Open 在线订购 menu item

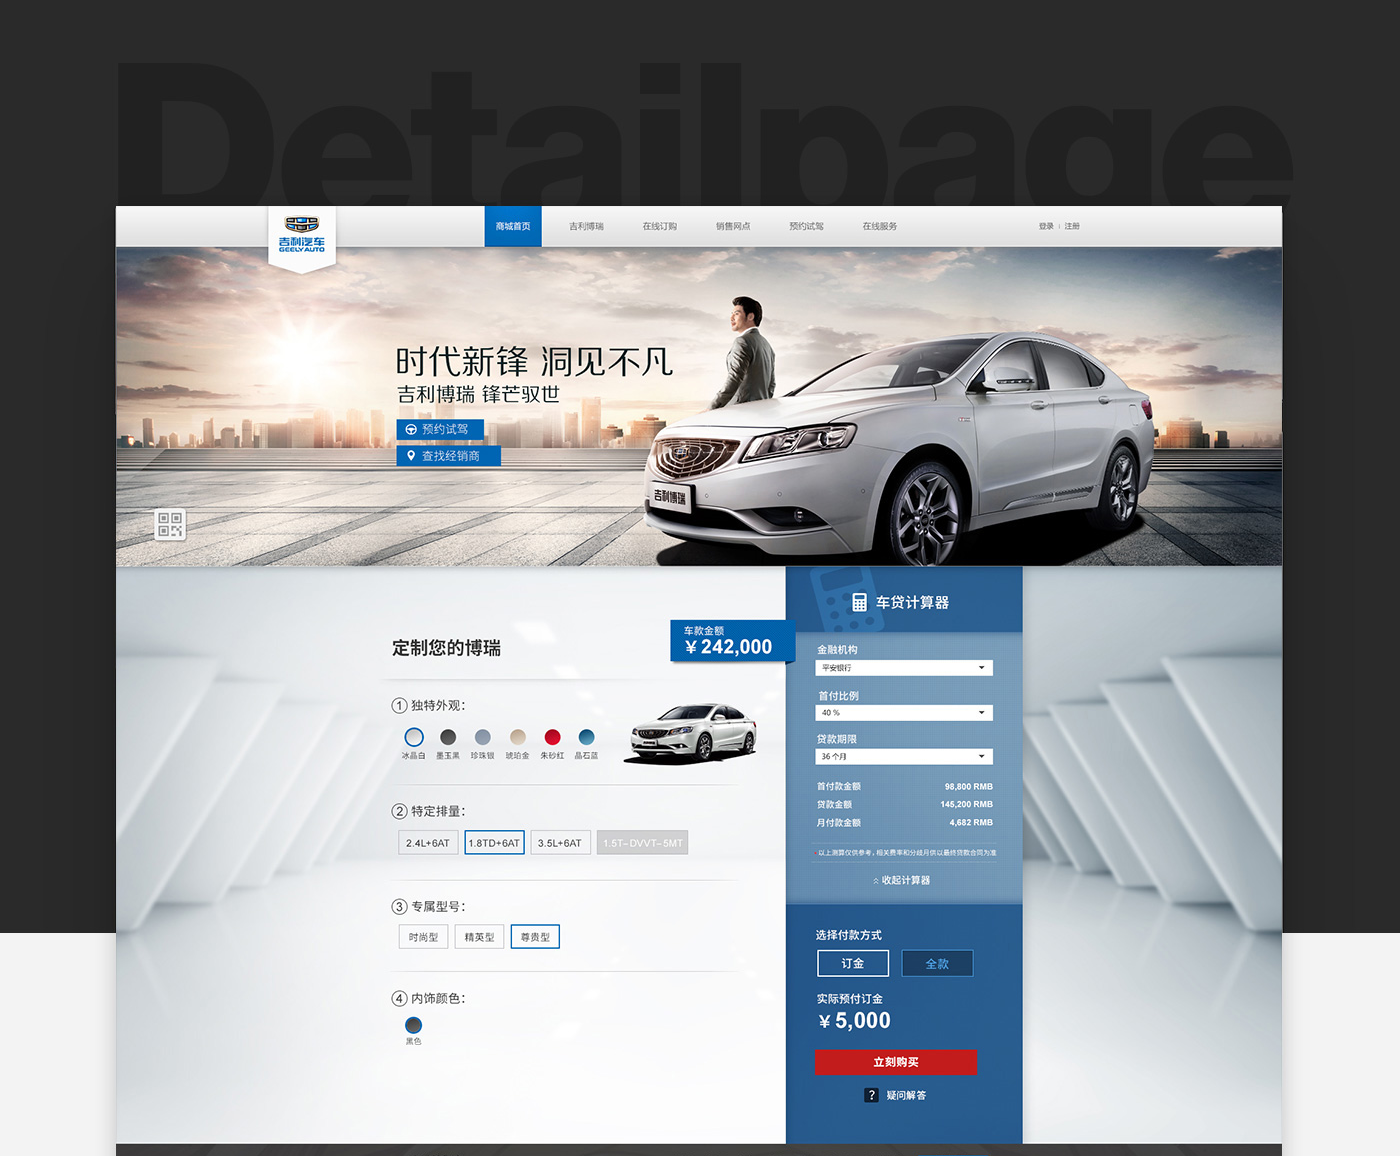point(660,226)
